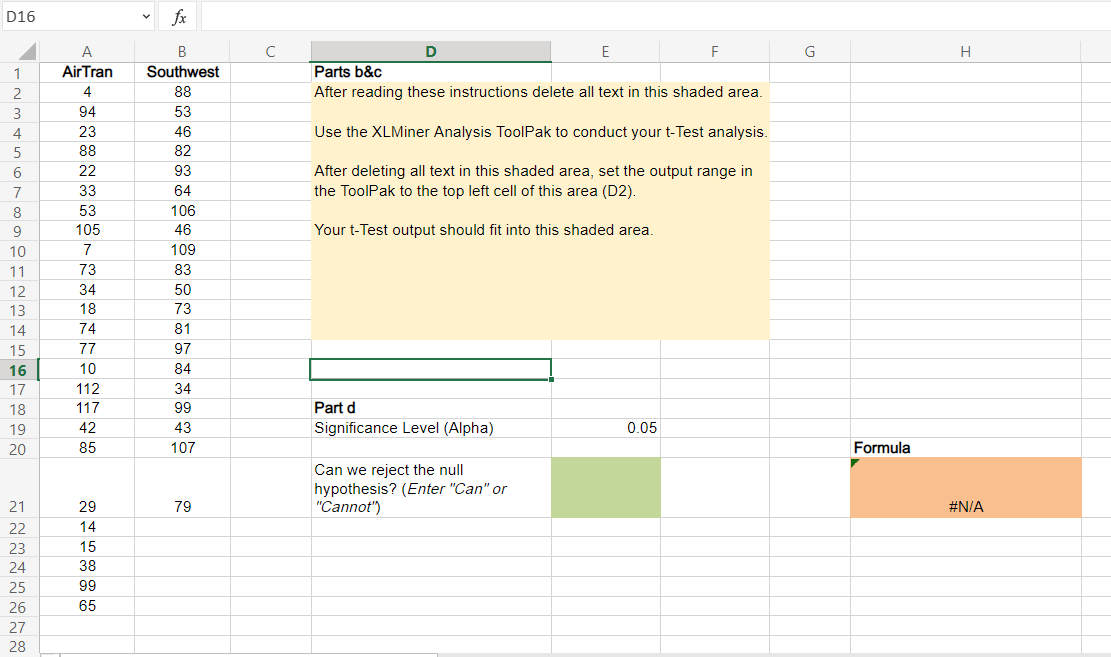Click the Parts b&c heading cell
Image resolution: width=1111 pixels, height=657 pixels.
click(x=431, y=72)
